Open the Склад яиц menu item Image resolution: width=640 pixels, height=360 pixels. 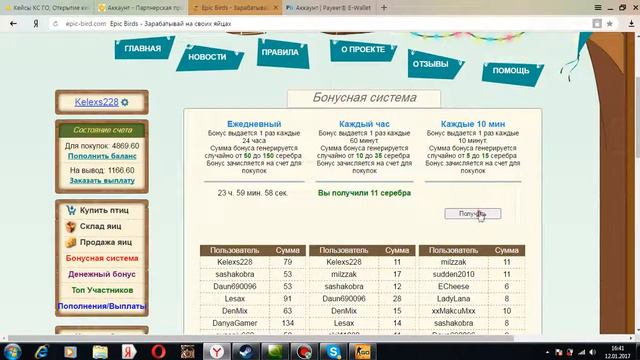(100, 226)
